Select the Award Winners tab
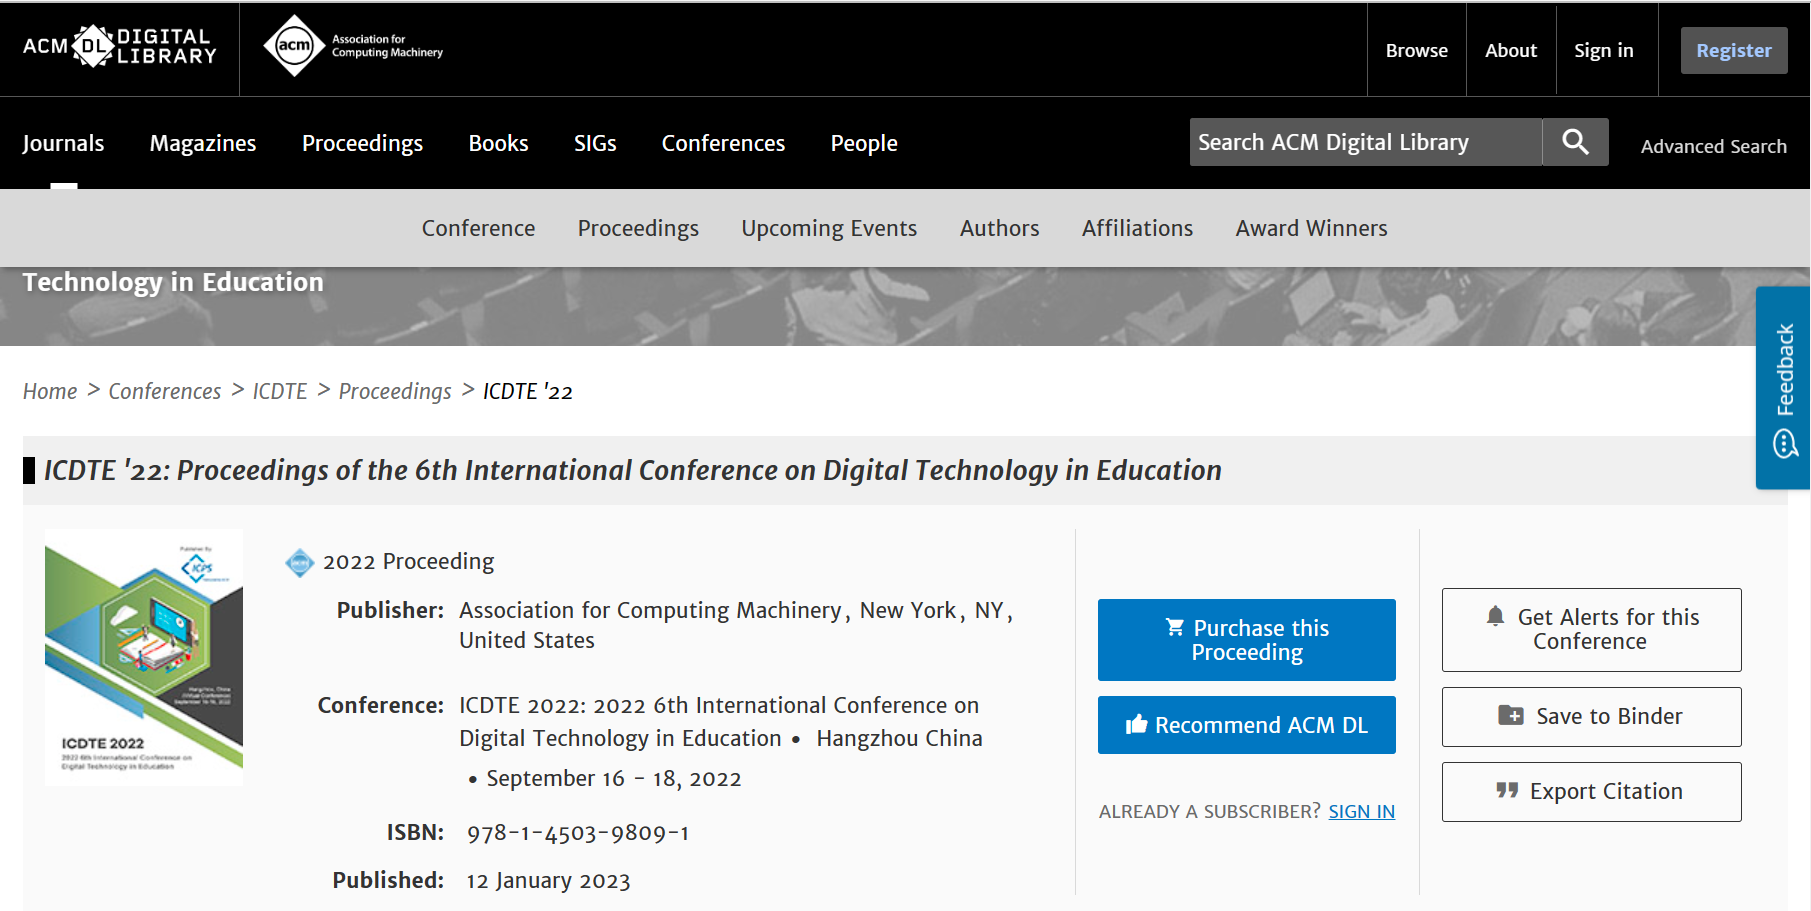1811x911 pixels. tap(1311, 228)
